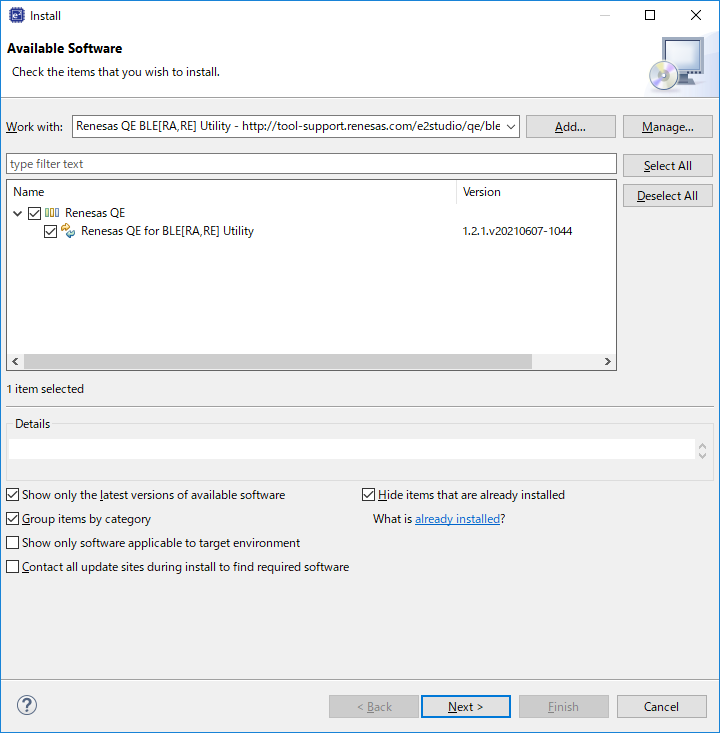Collapse the Renesas QE tree node
Image resolution: width=720 pixels, height=733 pixels.
[x=18, y=213]
